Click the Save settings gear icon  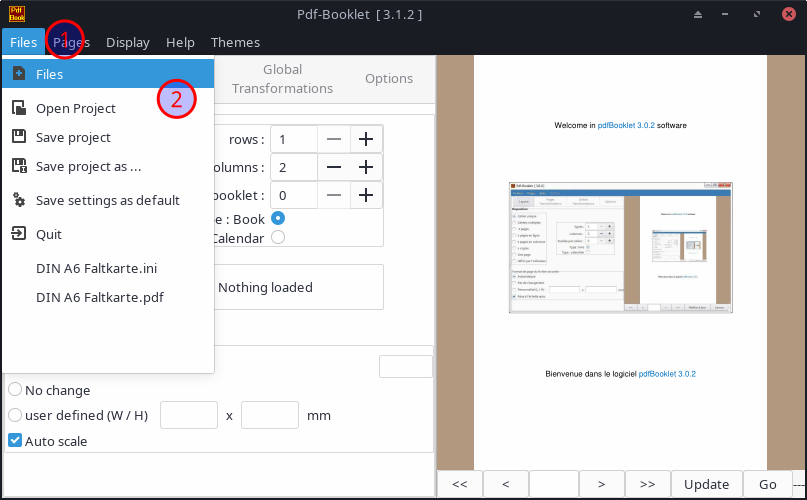tap(18, 200)
